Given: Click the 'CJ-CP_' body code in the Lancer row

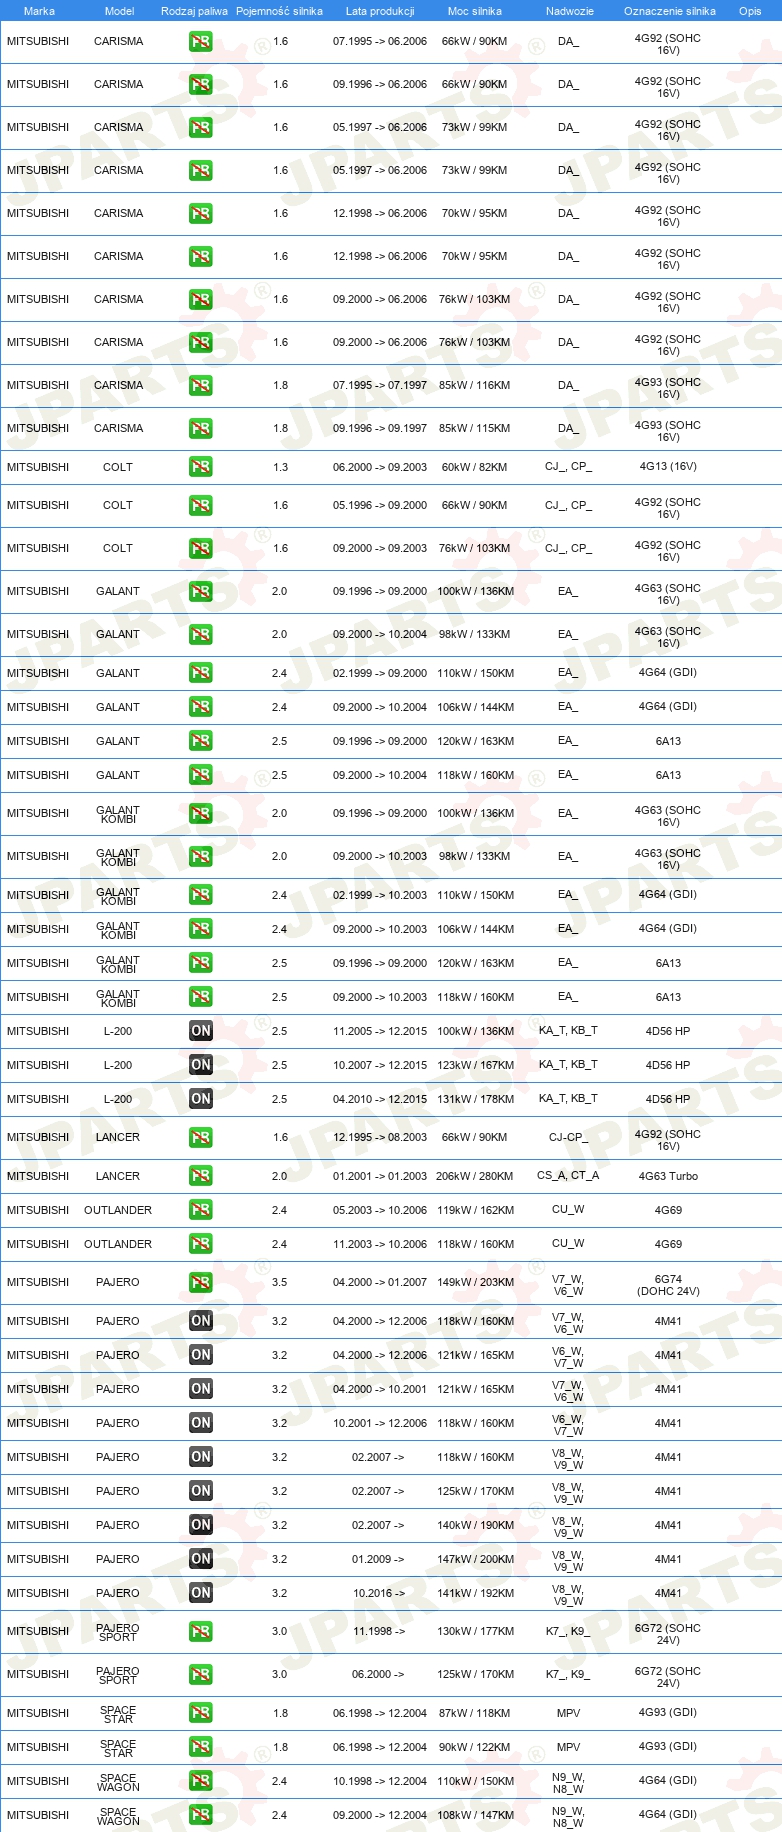Looking at the screenshot, I should coord(568,1138).
